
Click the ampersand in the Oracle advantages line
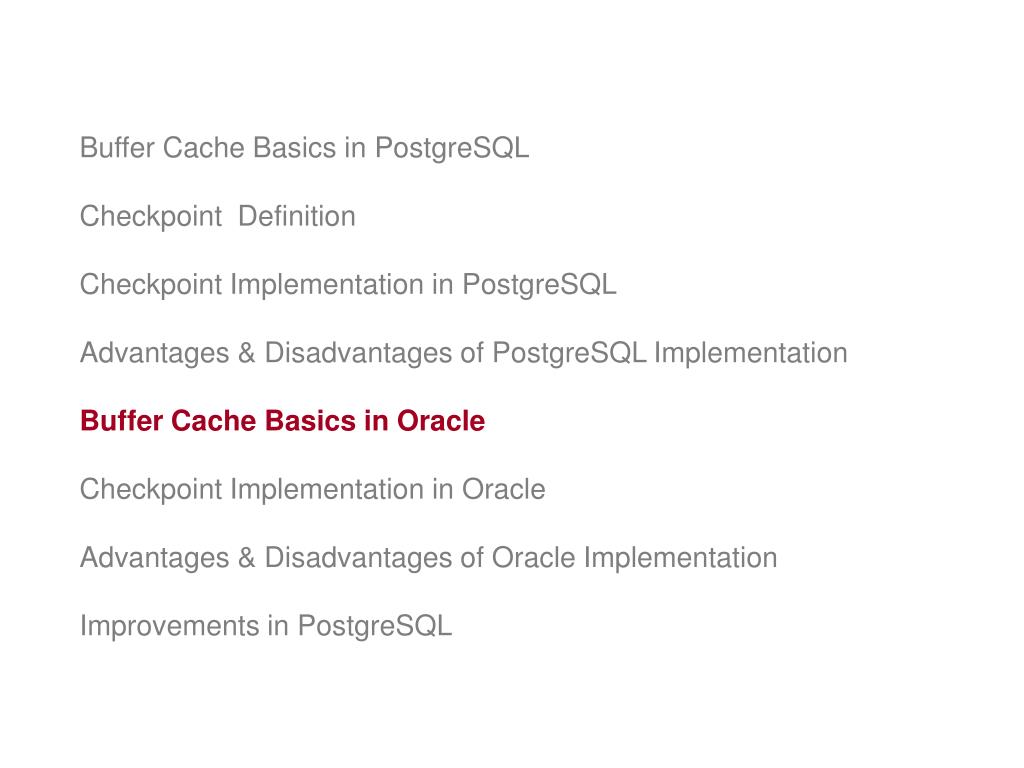point(246,558)
